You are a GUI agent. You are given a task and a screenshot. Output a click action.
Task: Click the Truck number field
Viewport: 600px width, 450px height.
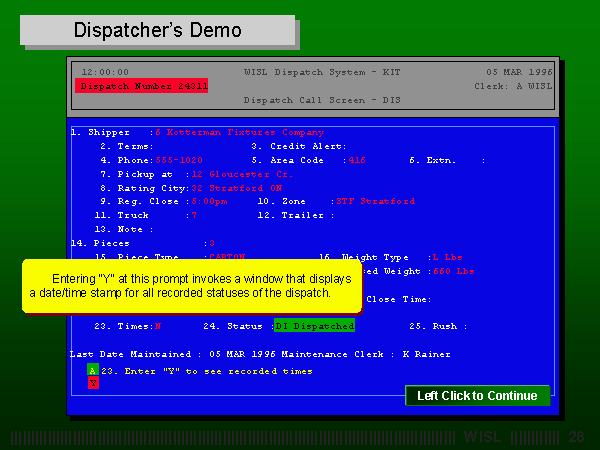[193, 215]
